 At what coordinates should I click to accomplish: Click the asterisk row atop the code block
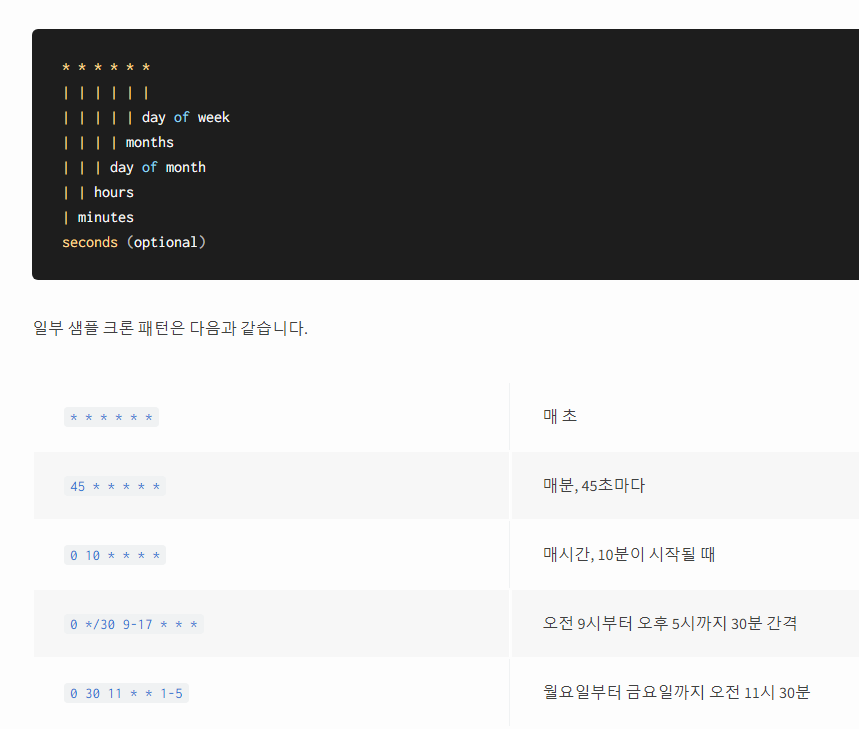(106, 67)
